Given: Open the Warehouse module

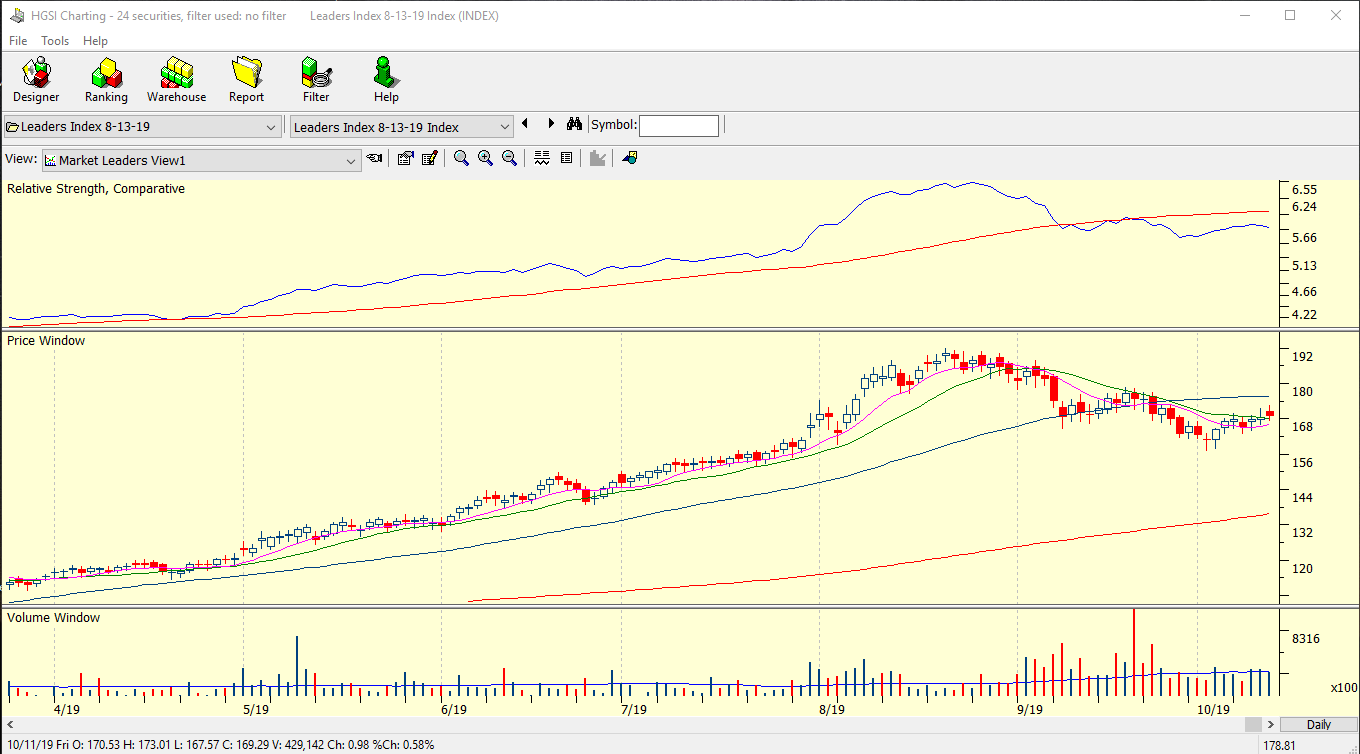Looking at the screenshot, I should pyautogui.click(x=177, y=80).
